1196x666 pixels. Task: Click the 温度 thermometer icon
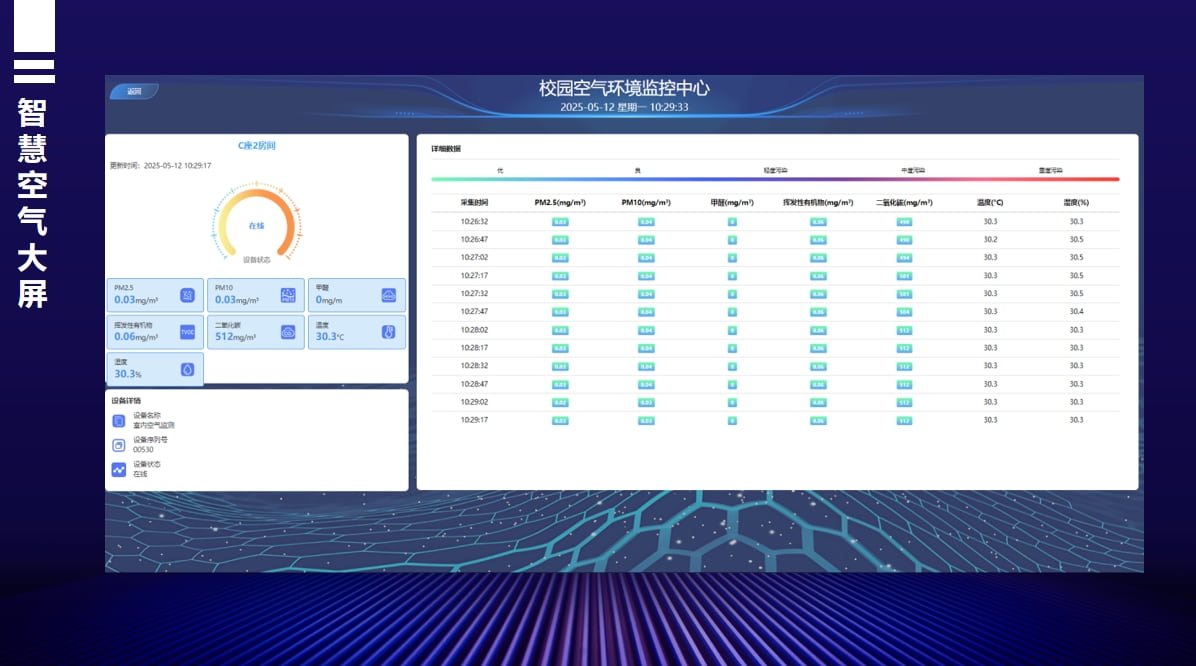(389, 332)
